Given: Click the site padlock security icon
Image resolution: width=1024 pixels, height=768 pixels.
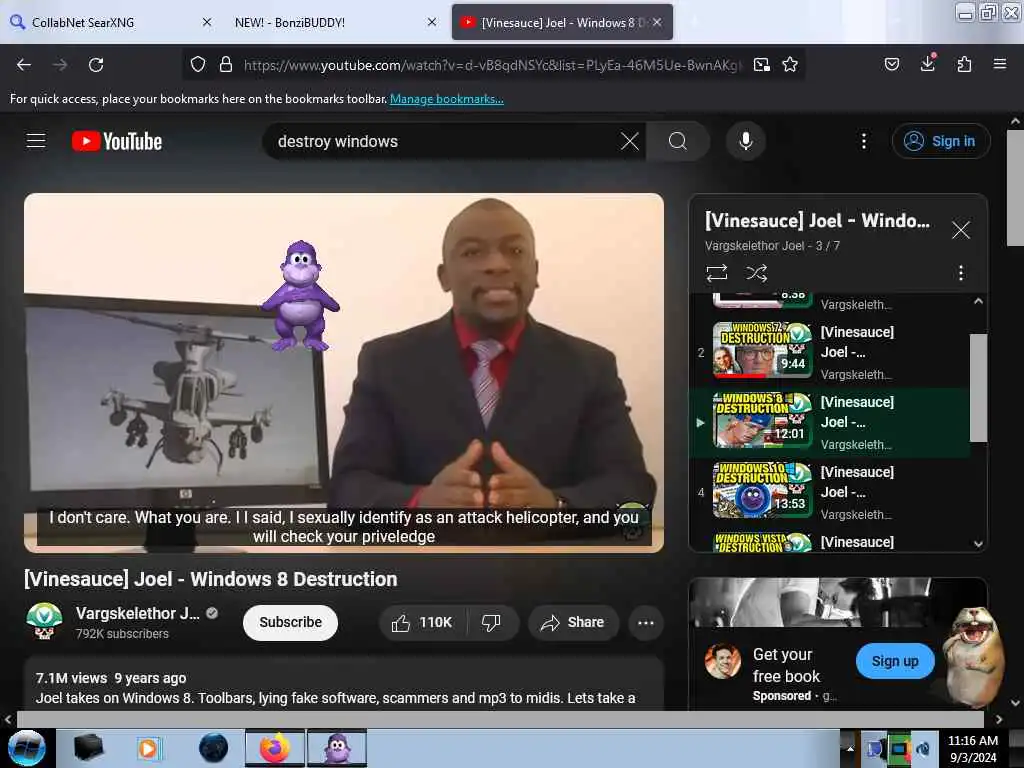Looking at the screenshot, I should 226,65.
